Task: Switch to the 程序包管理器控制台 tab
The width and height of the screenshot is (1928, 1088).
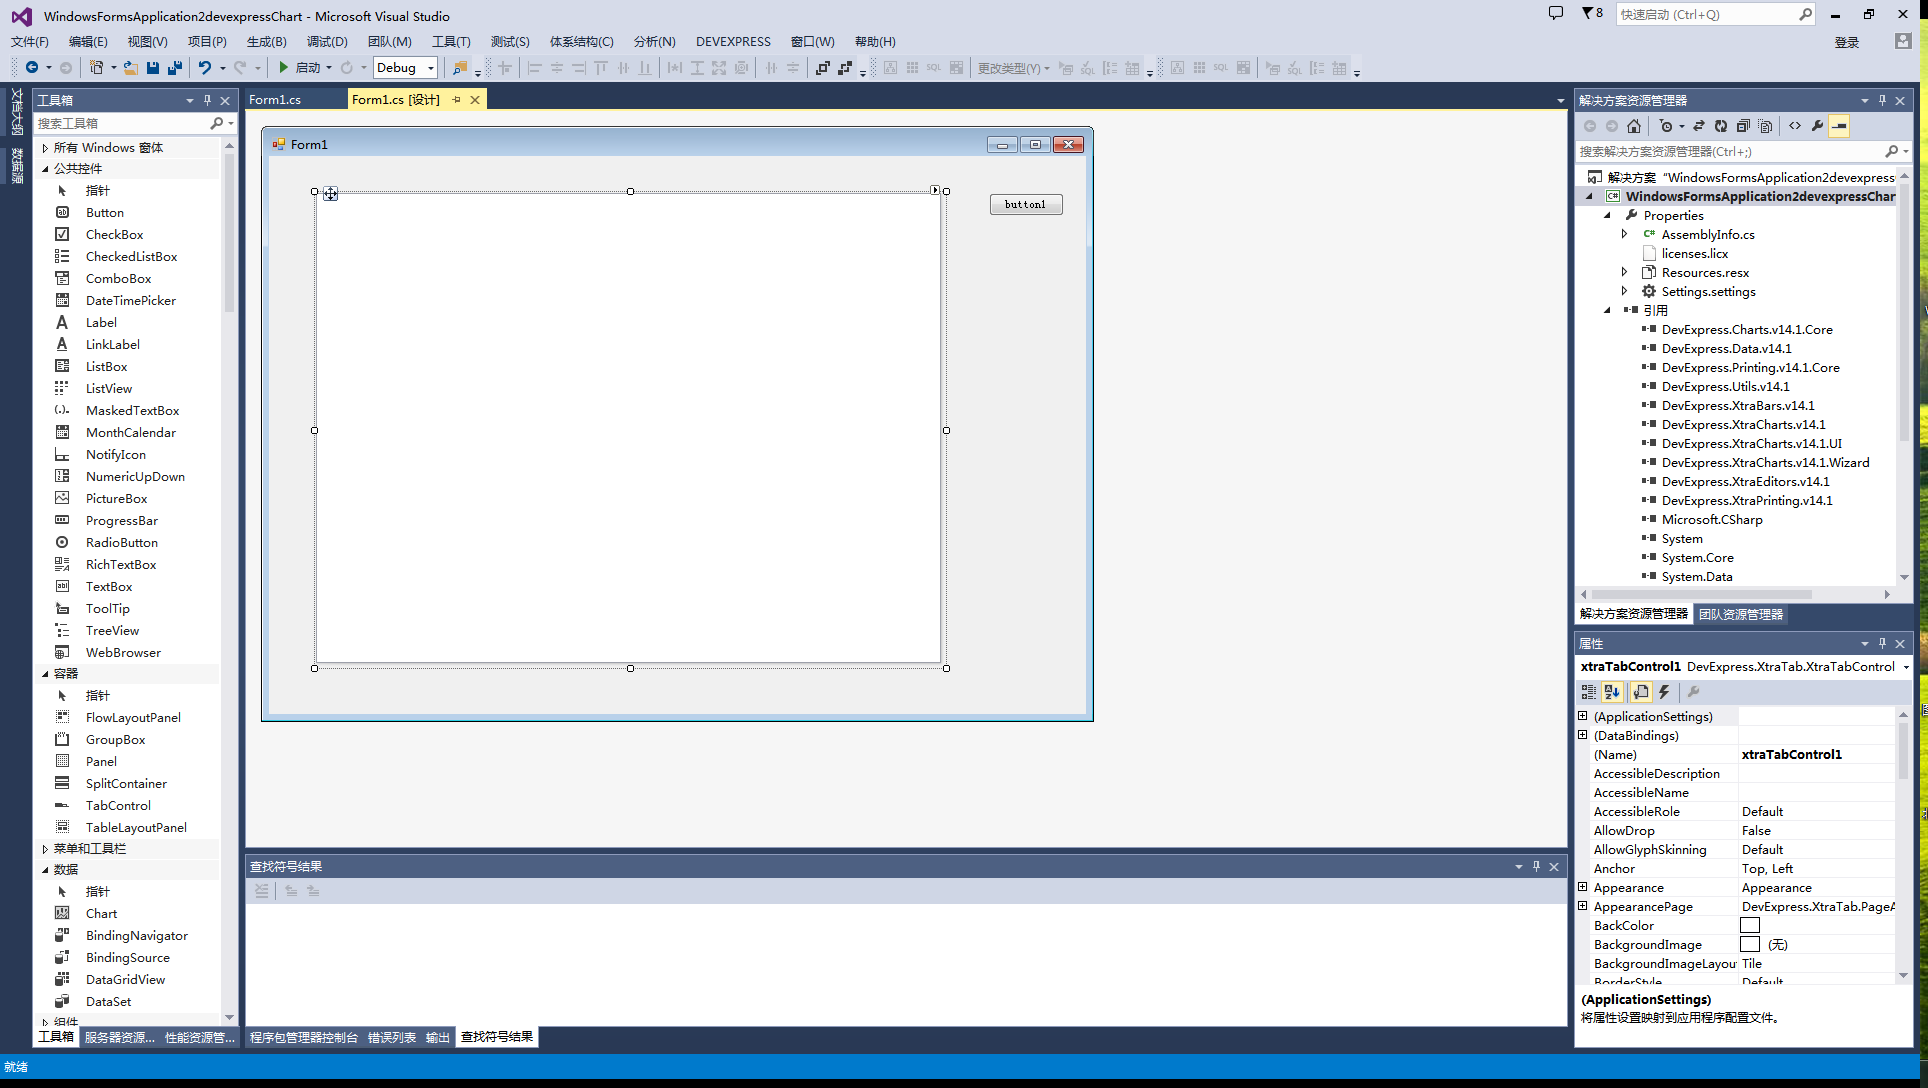Action: (304, 1038)
